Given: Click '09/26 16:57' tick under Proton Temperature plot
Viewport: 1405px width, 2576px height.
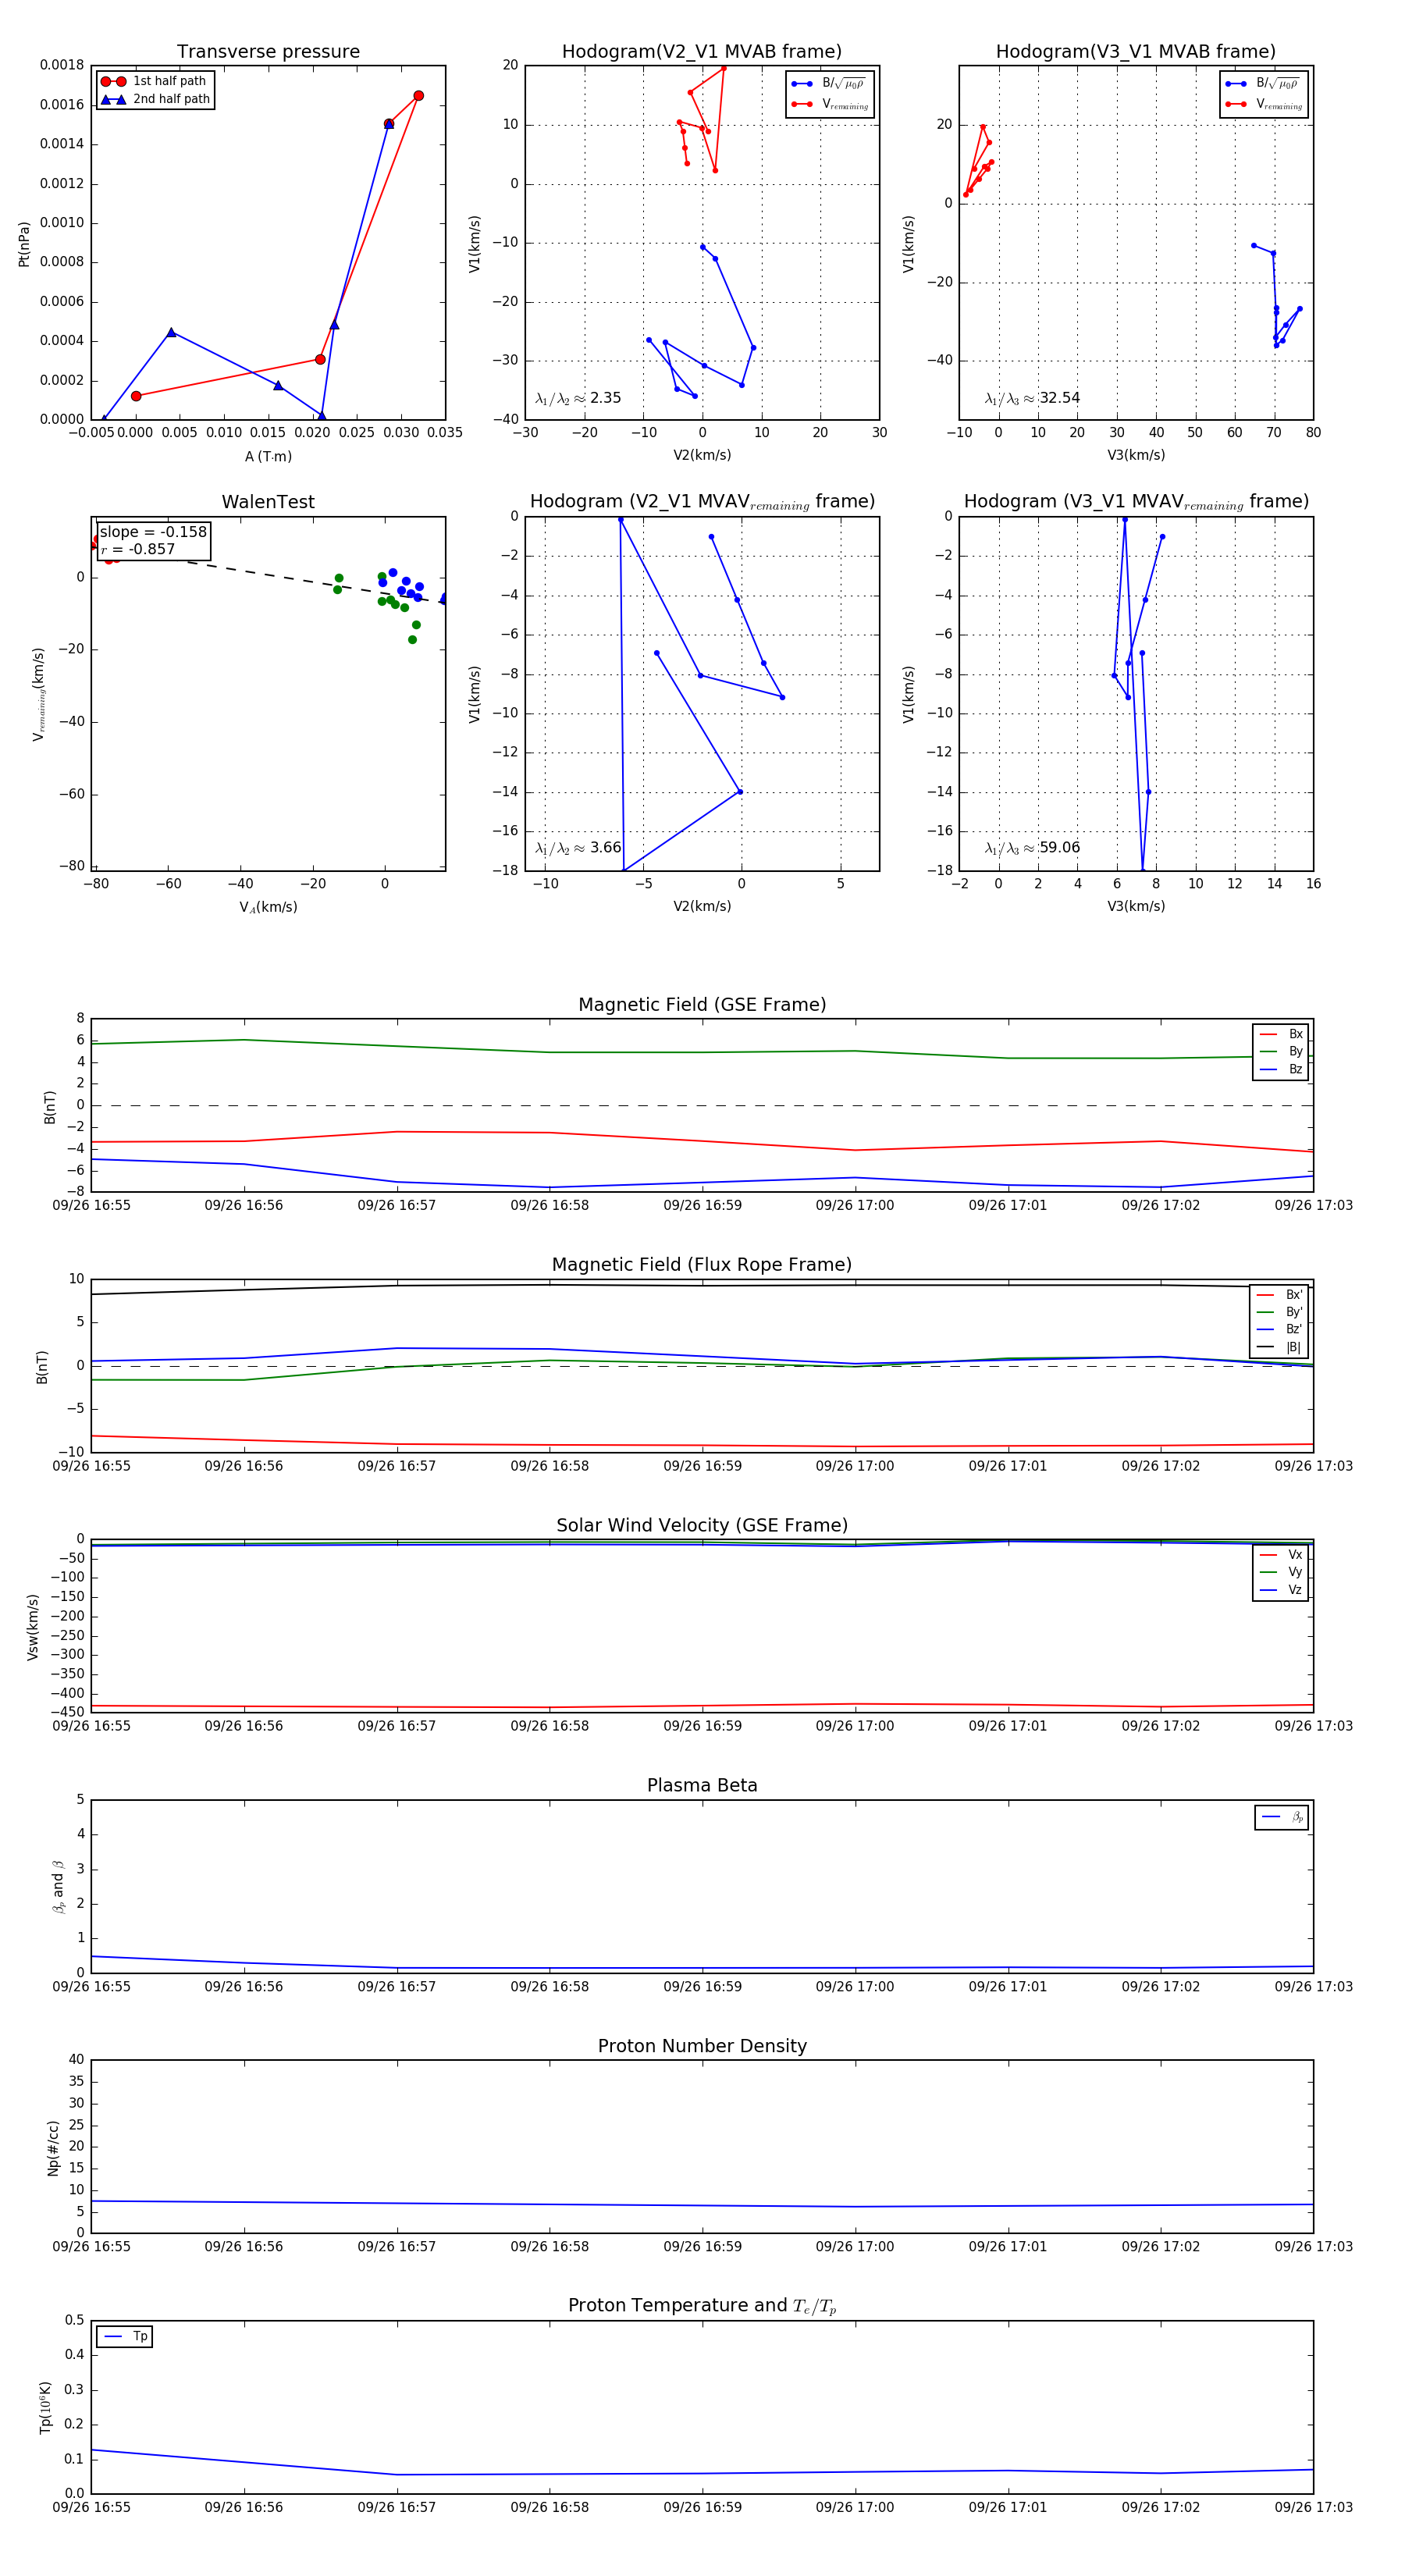Looking at the screenshot, I should point(397,2507).
